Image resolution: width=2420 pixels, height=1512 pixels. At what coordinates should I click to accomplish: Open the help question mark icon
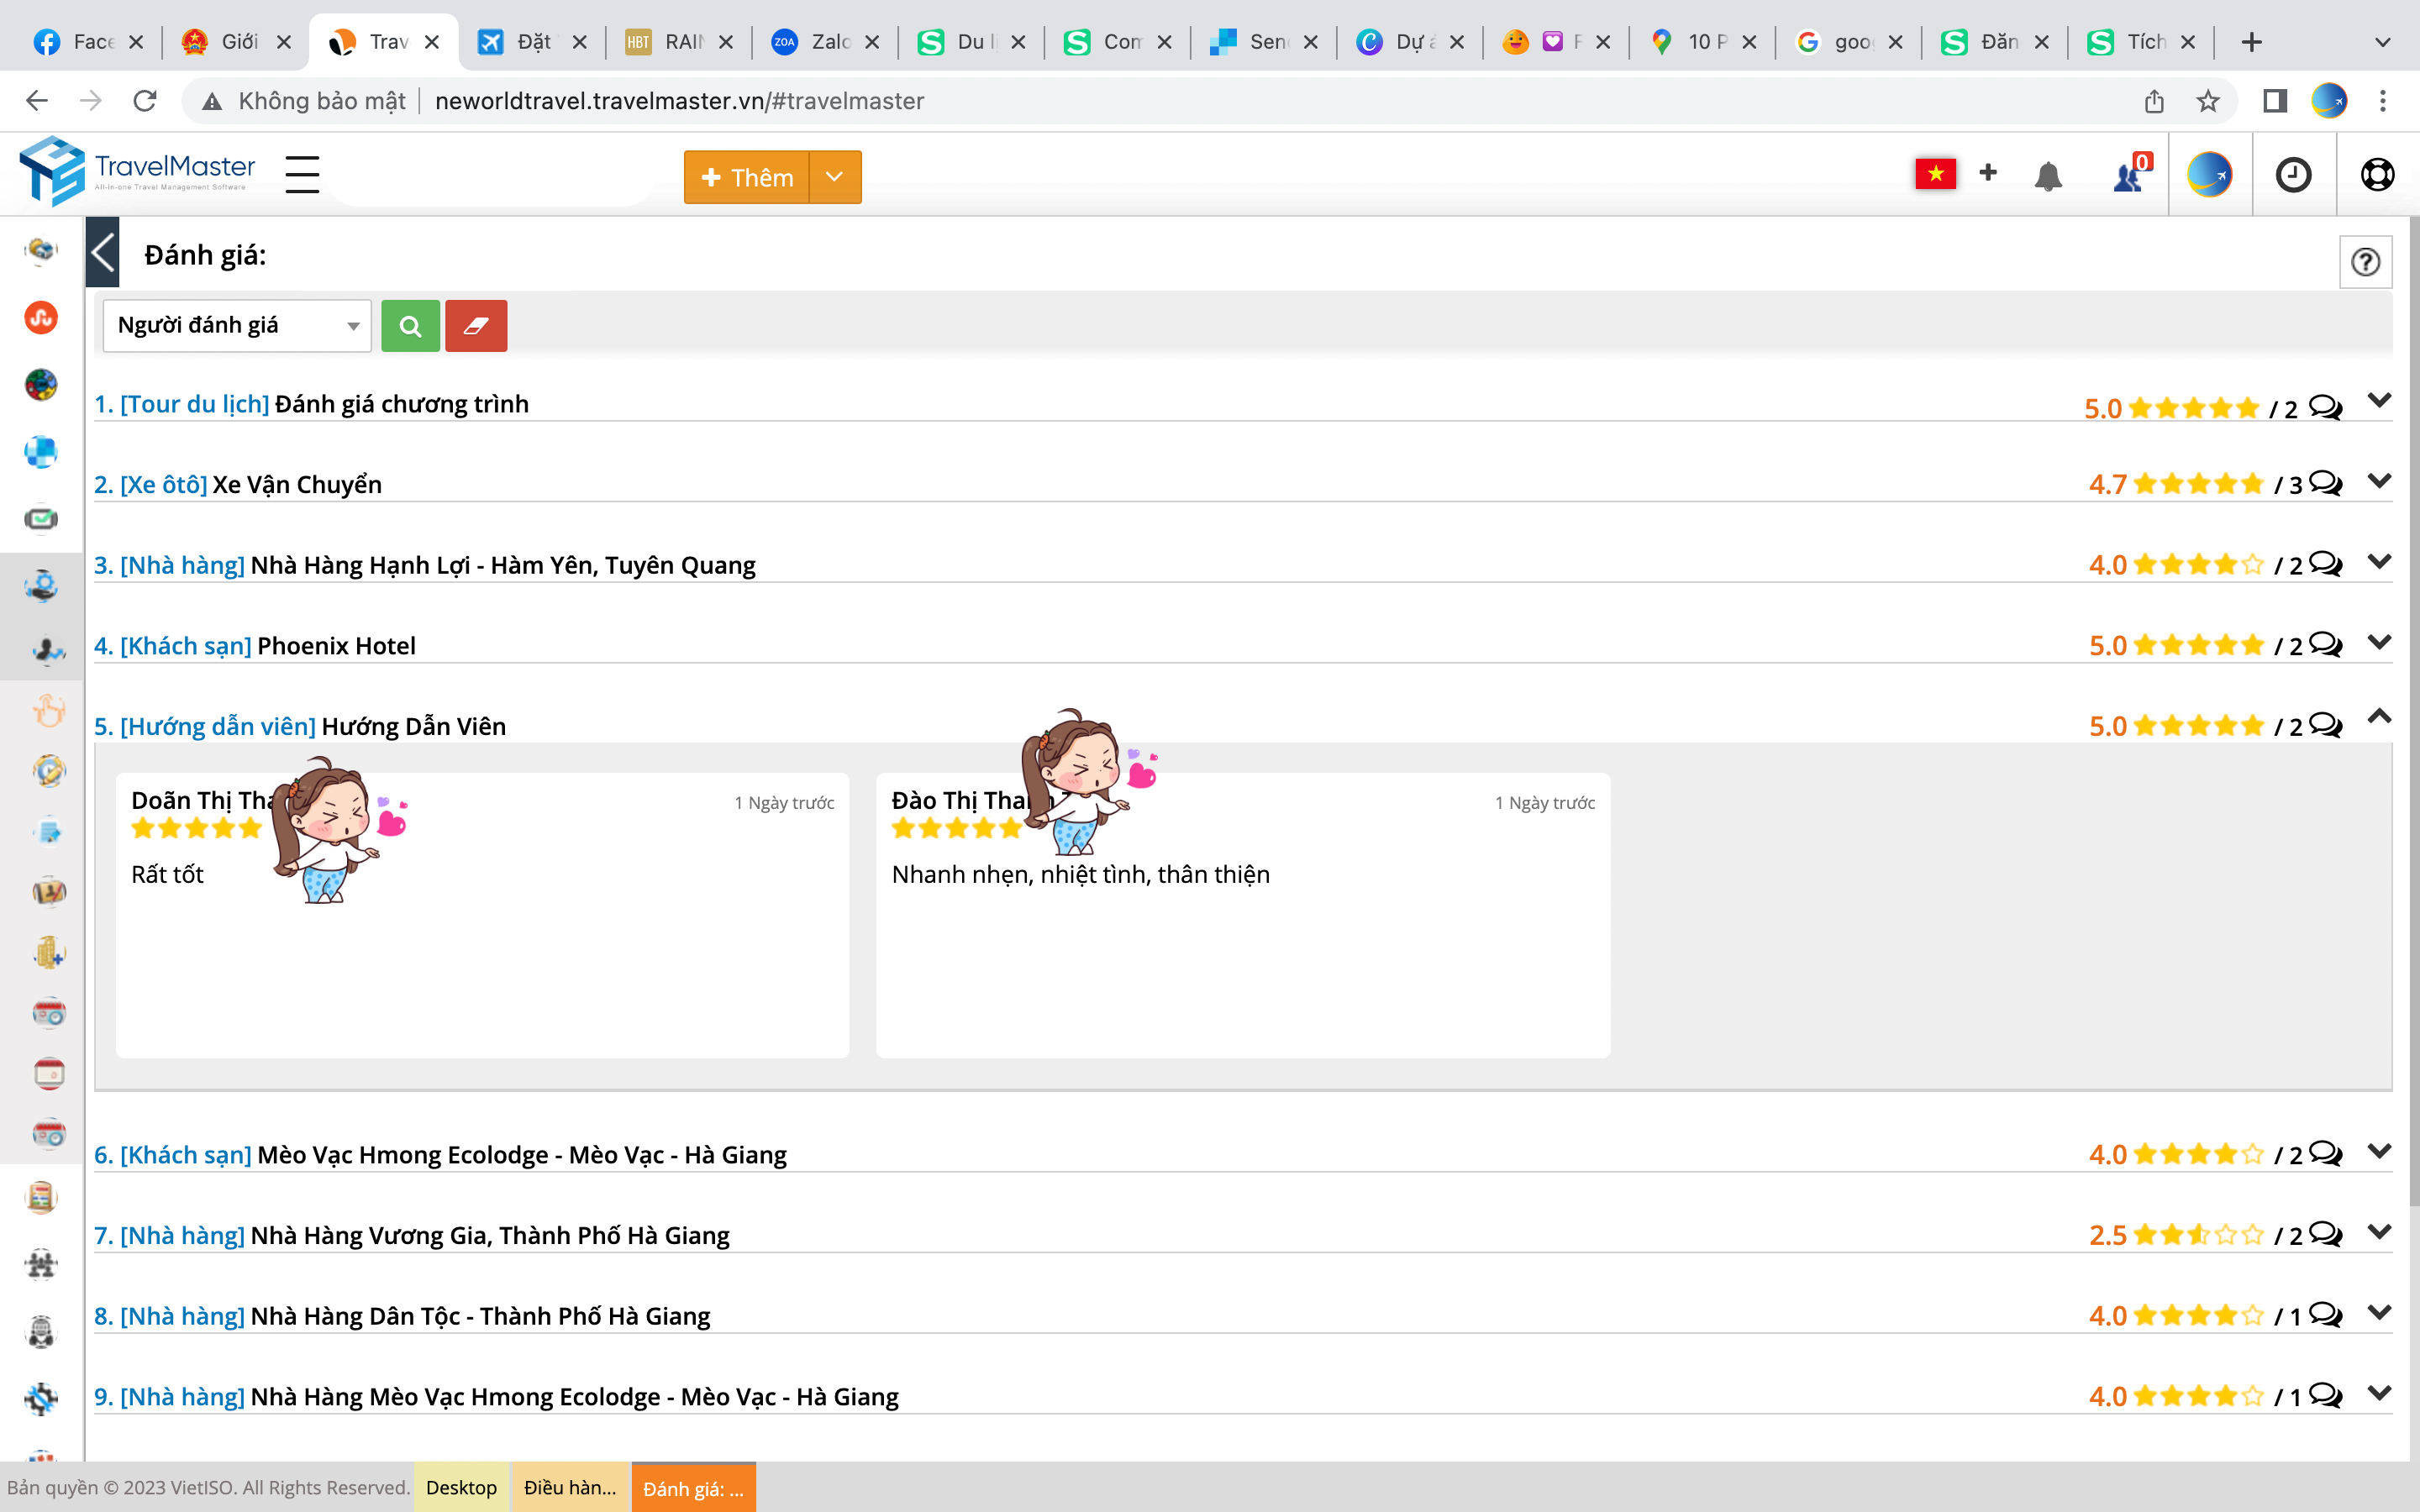point(2365,262)
